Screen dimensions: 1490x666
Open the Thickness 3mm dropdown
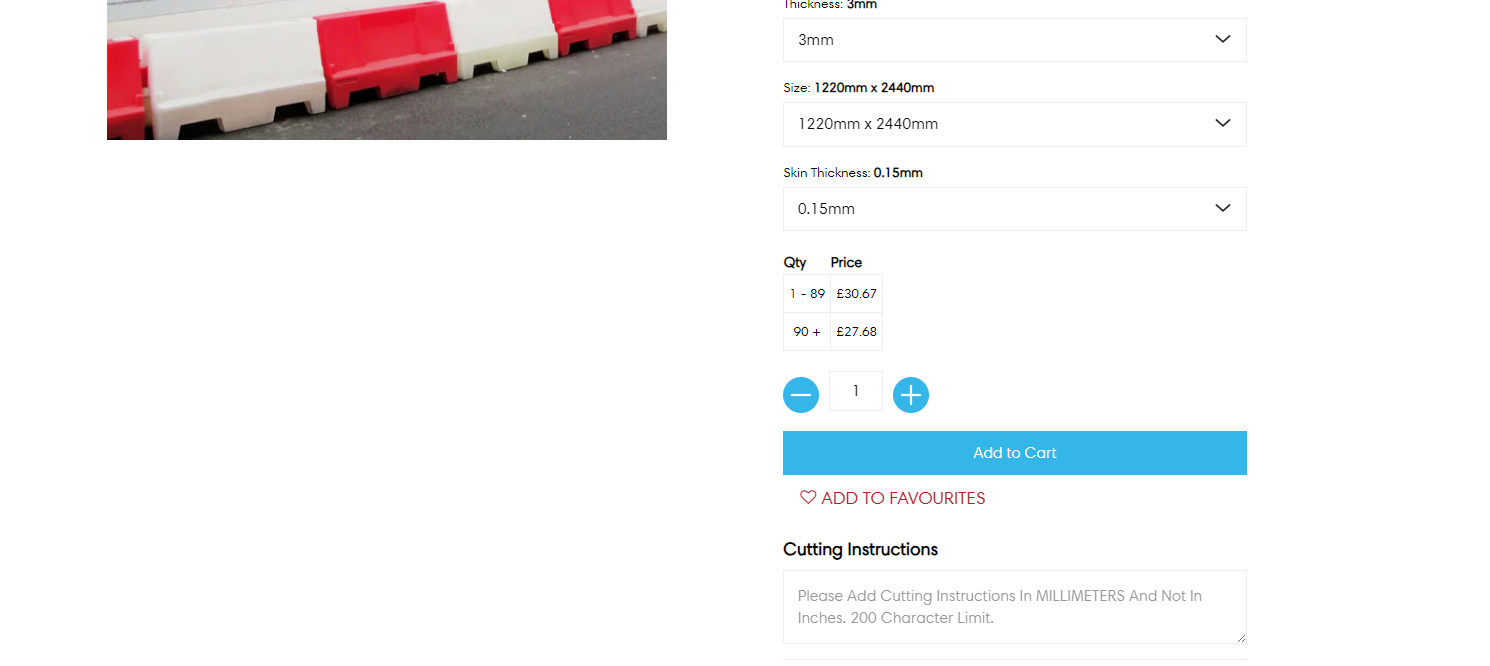pos(1015,40)
